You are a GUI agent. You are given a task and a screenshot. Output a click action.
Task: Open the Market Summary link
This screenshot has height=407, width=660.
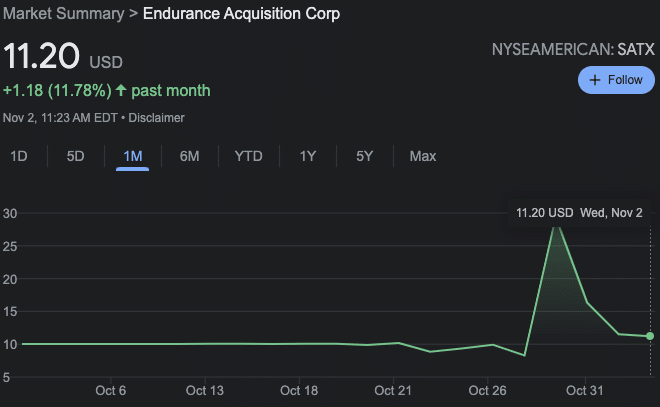[x=64, y=13]
